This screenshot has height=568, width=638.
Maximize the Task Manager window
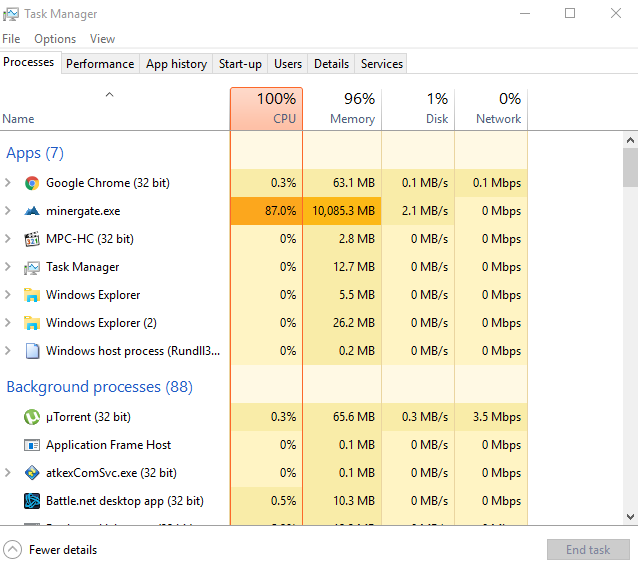pyautogui.click(x=570, y=13)
